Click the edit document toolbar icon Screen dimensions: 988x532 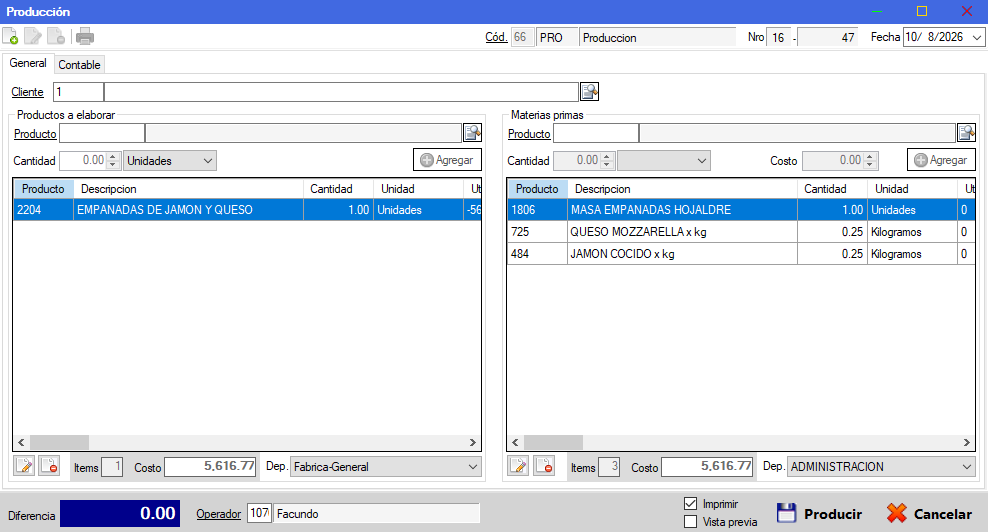pyautogui.click(x=33, y=37)
